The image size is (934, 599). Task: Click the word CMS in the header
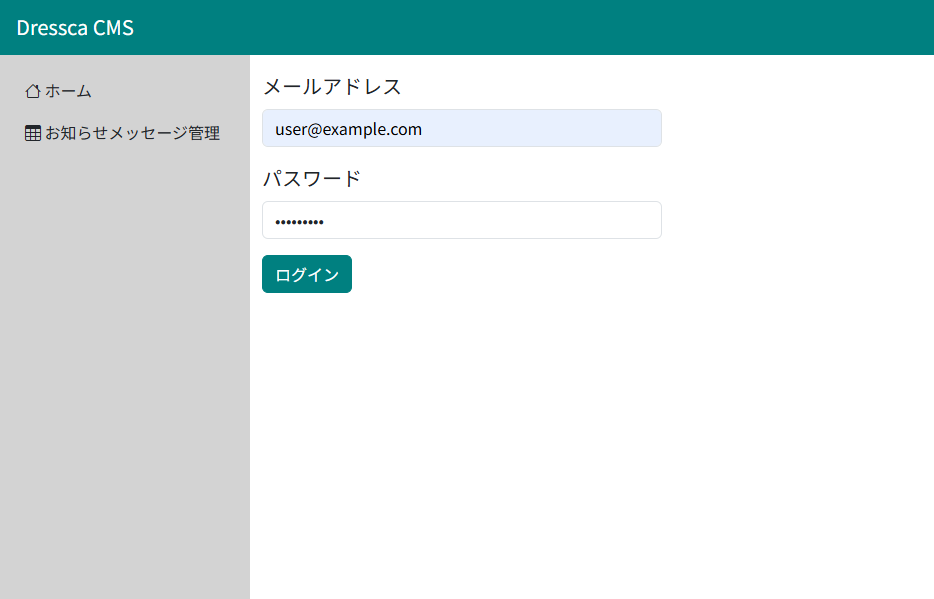(x=113, y=28)
